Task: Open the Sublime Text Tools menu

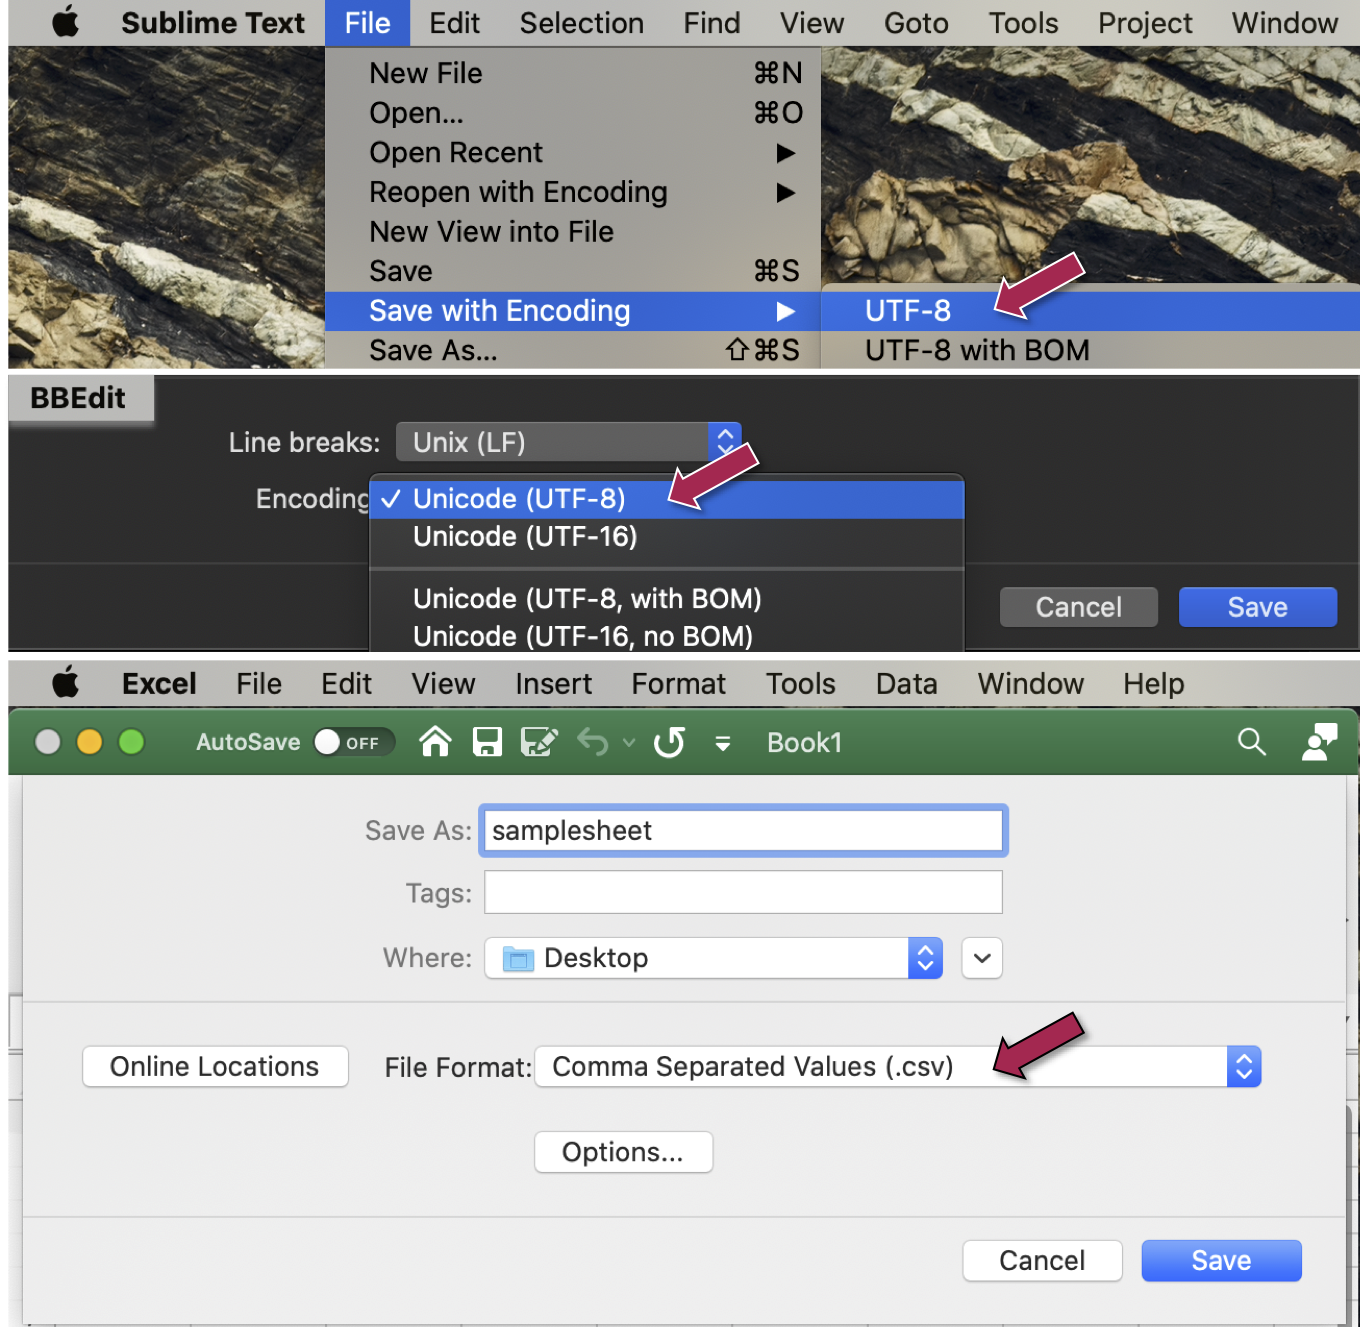Action: coord(1023,23)
